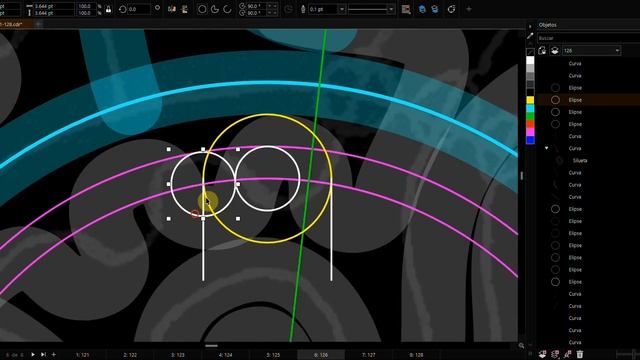Switch to page tab 4: 124
This screenshot has height=360, width=640.
[226, 355]
